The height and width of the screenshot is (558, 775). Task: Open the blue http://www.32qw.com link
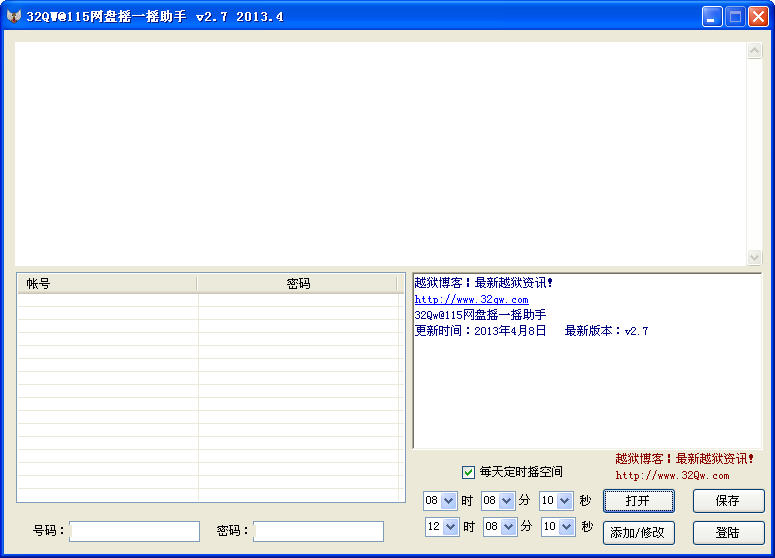pyautogui.click(x=471, y=299)
